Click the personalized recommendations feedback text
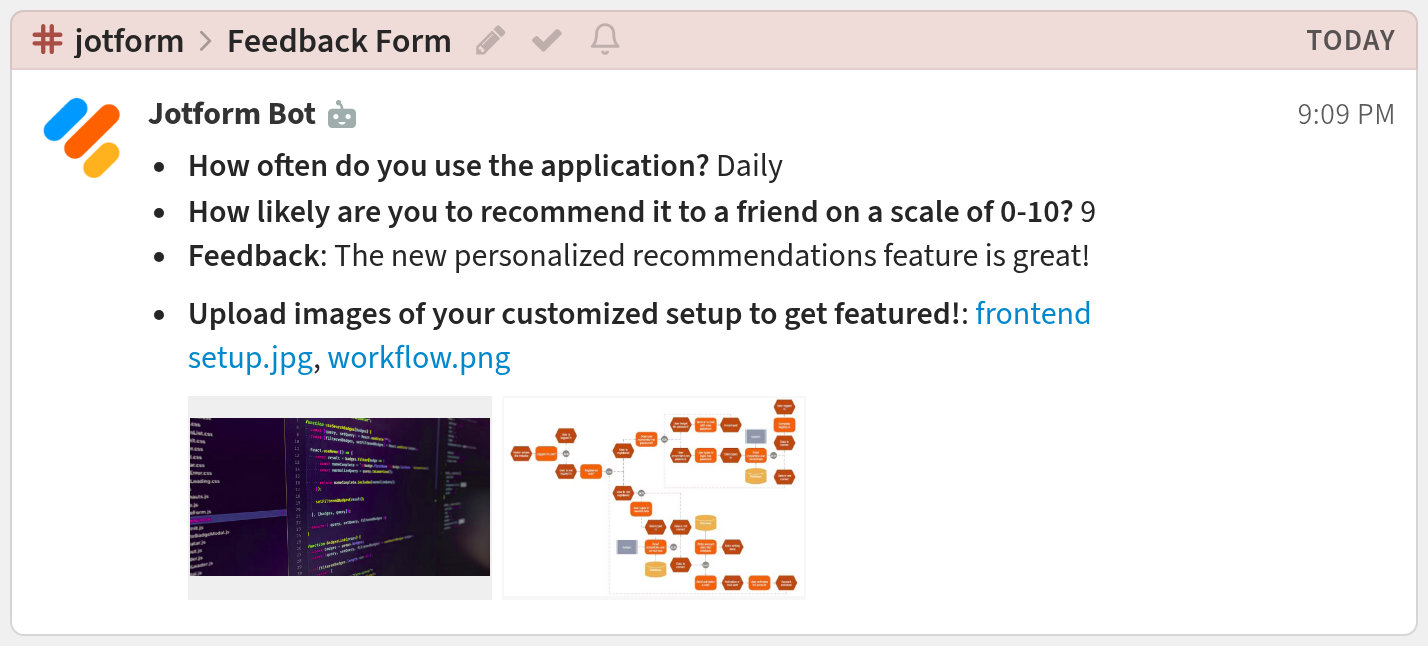Viewport: 1428px width, 646px height. point(711,256)
